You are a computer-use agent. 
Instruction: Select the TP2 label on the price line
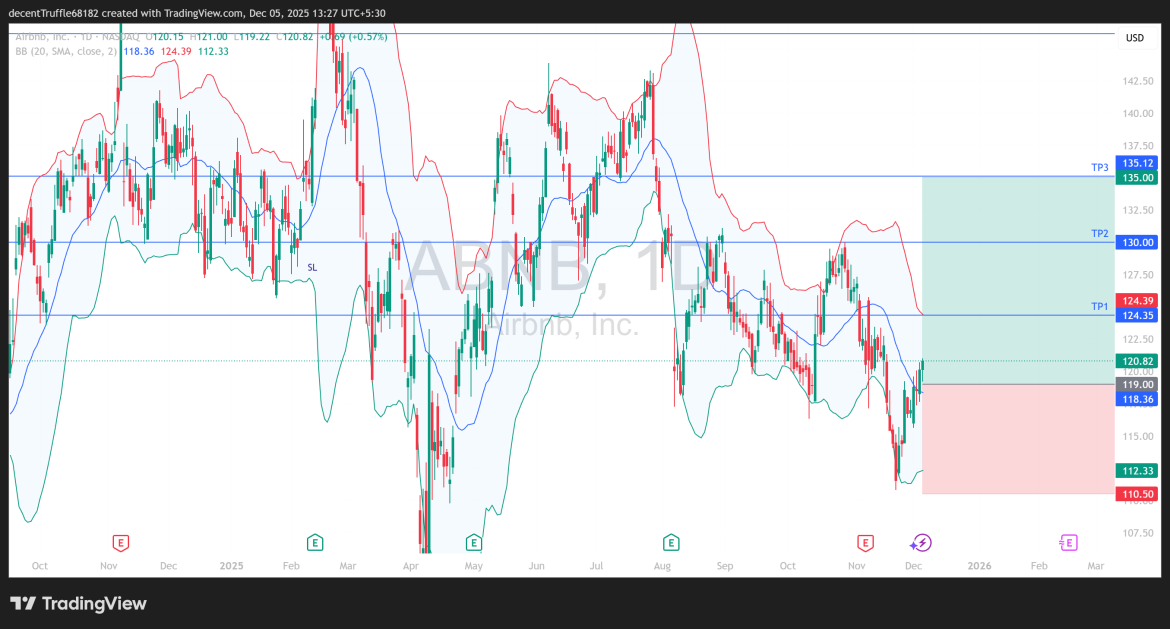click(1099, 233)
